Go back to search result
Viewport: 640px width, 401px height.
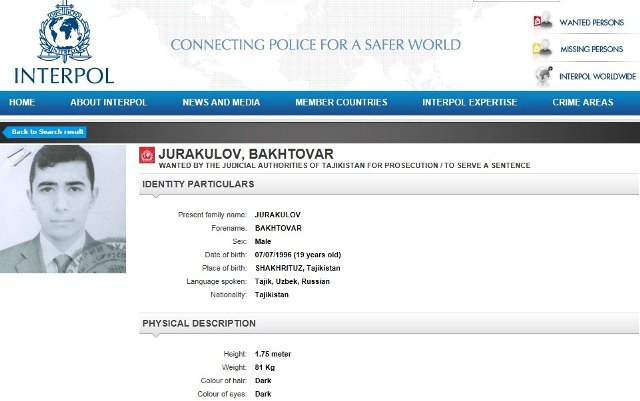[44, 132]
